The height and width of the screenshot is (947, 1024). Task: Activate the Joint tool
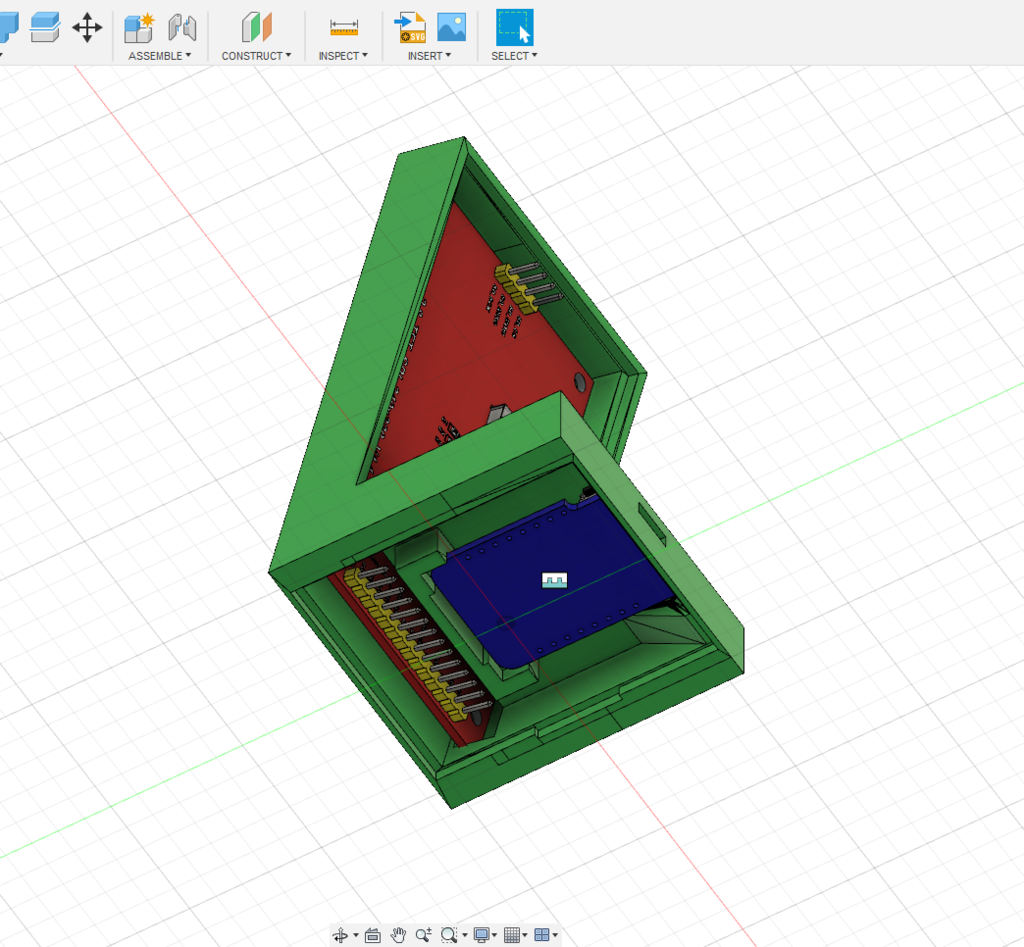pyautogui.click(x=182, y=28)
